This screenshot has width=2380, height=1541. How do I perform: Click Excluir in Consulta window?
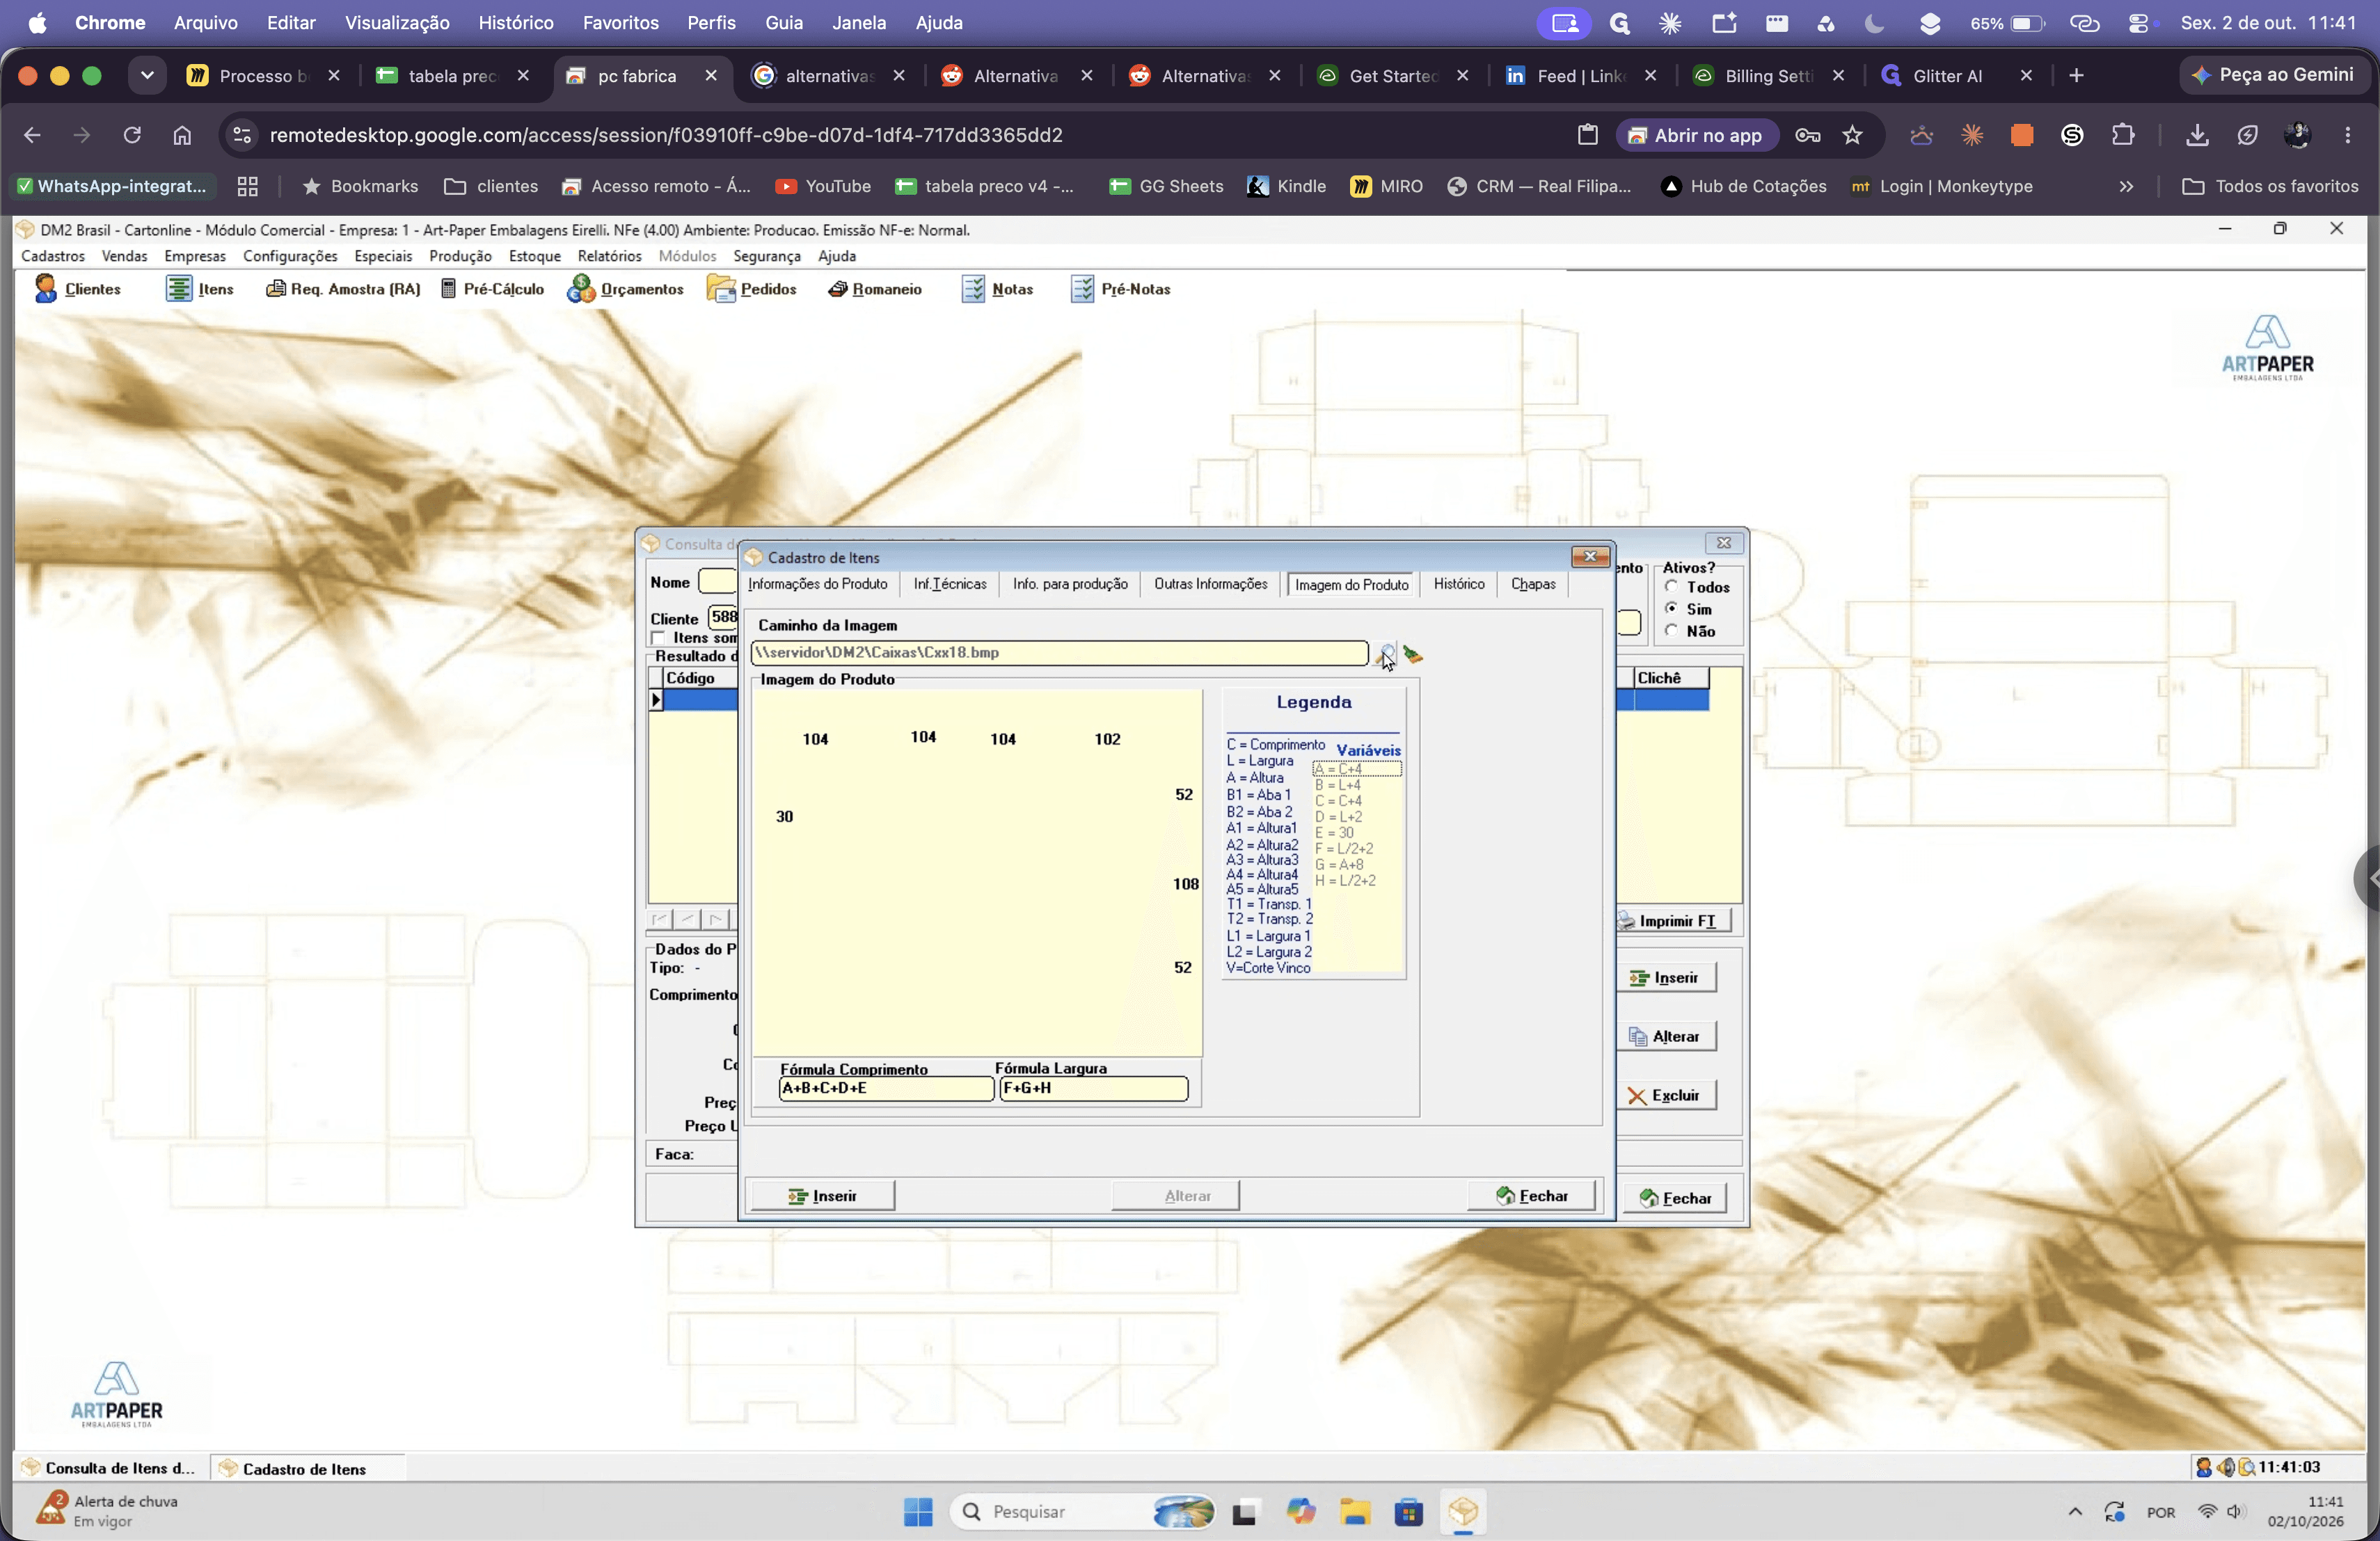click(1666, 1096)
